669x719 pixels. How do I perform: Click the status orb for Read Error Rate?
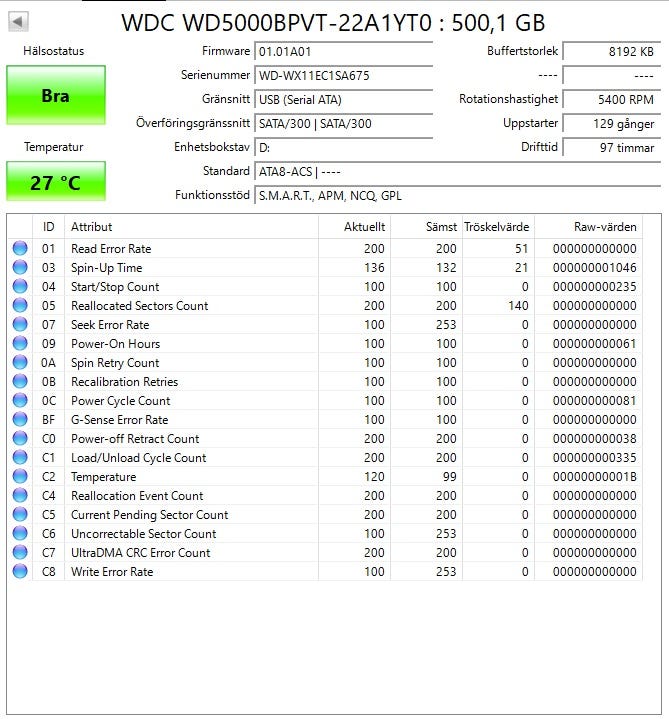[20, 249]
